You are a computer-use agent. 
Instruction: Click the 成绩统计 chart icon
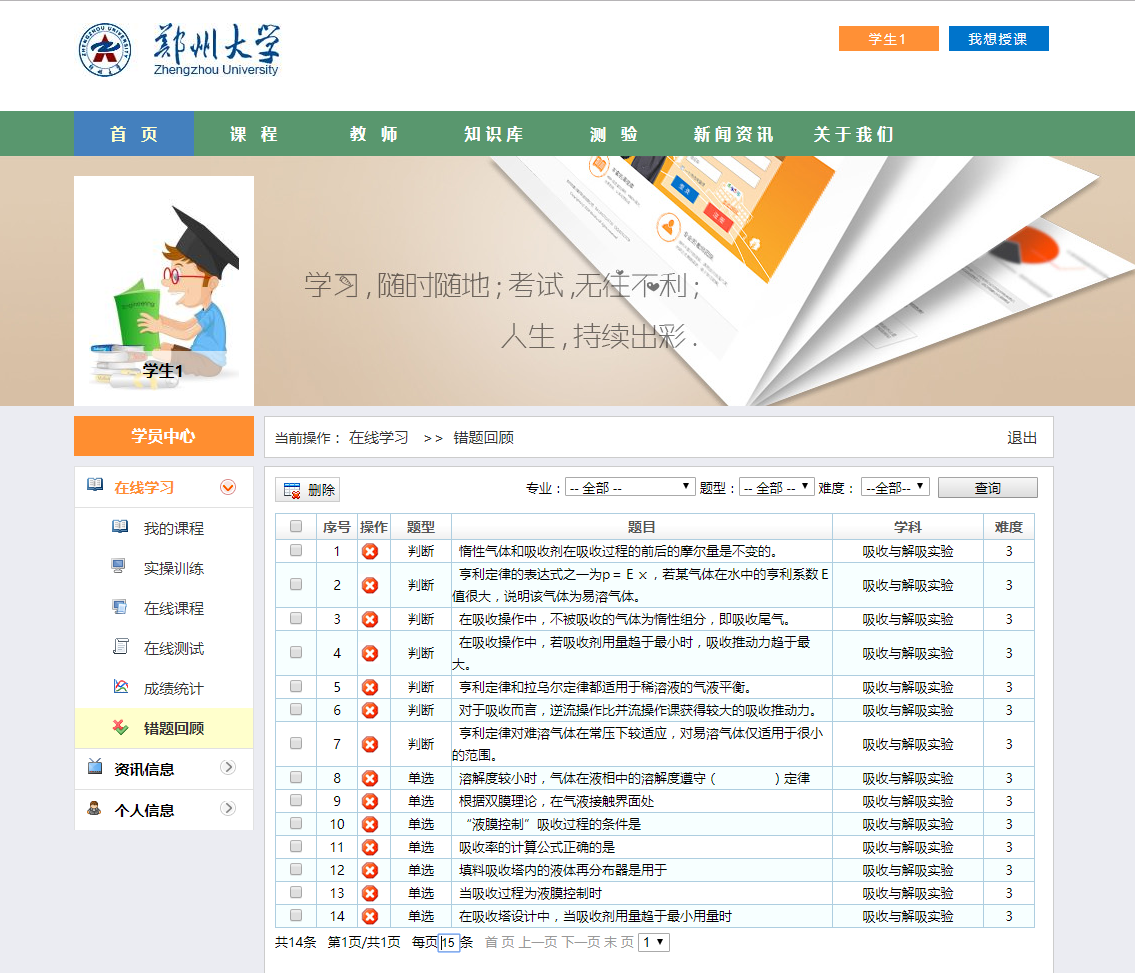coord(120,687)
